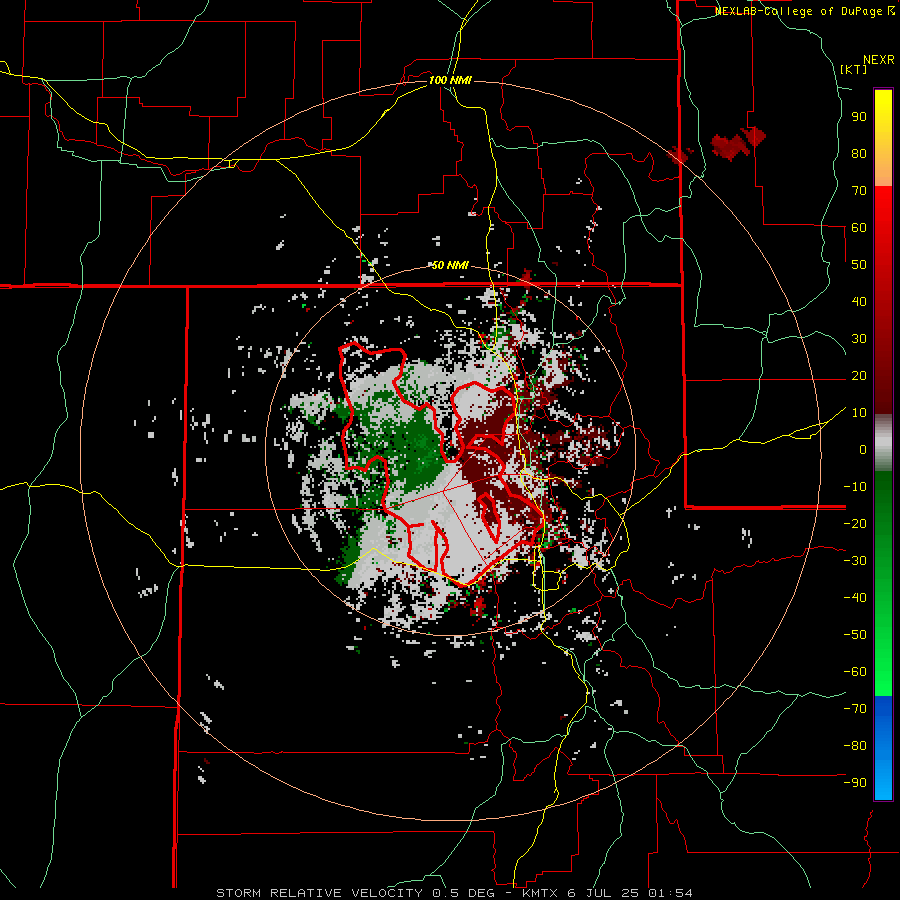
Task: Click the -10 value on the velocity scale
Action: pyautogui.click(x=855, y=487)
